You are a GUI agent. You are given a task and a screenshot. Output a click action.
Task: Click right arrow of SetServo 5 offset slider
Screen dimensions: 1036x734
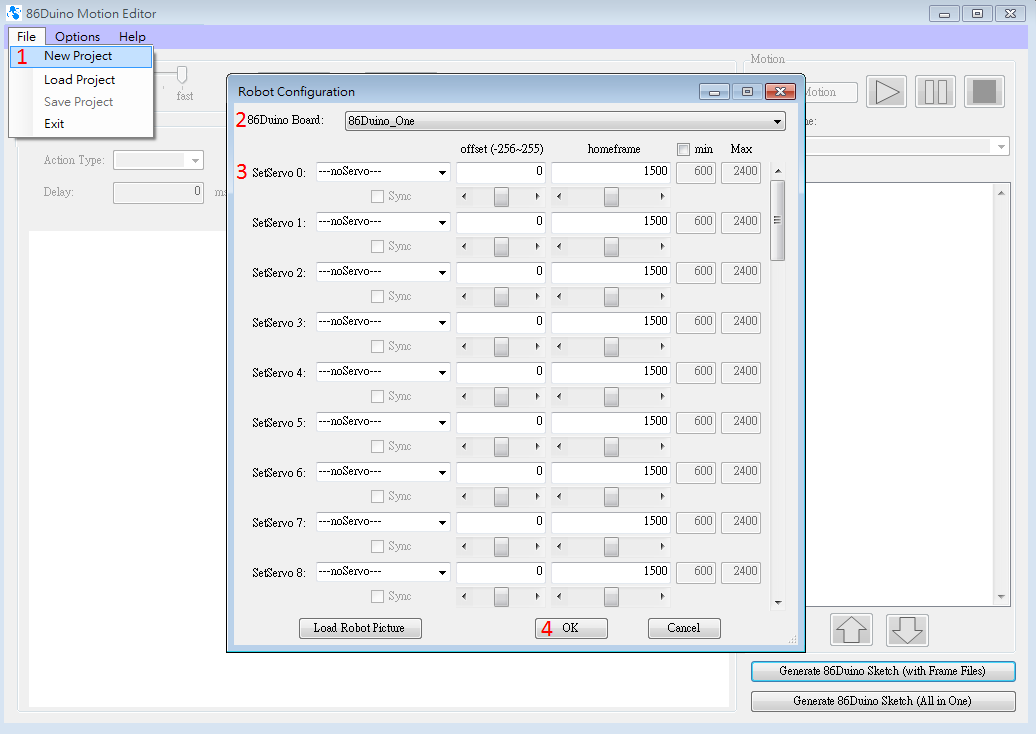click(537, 447)
